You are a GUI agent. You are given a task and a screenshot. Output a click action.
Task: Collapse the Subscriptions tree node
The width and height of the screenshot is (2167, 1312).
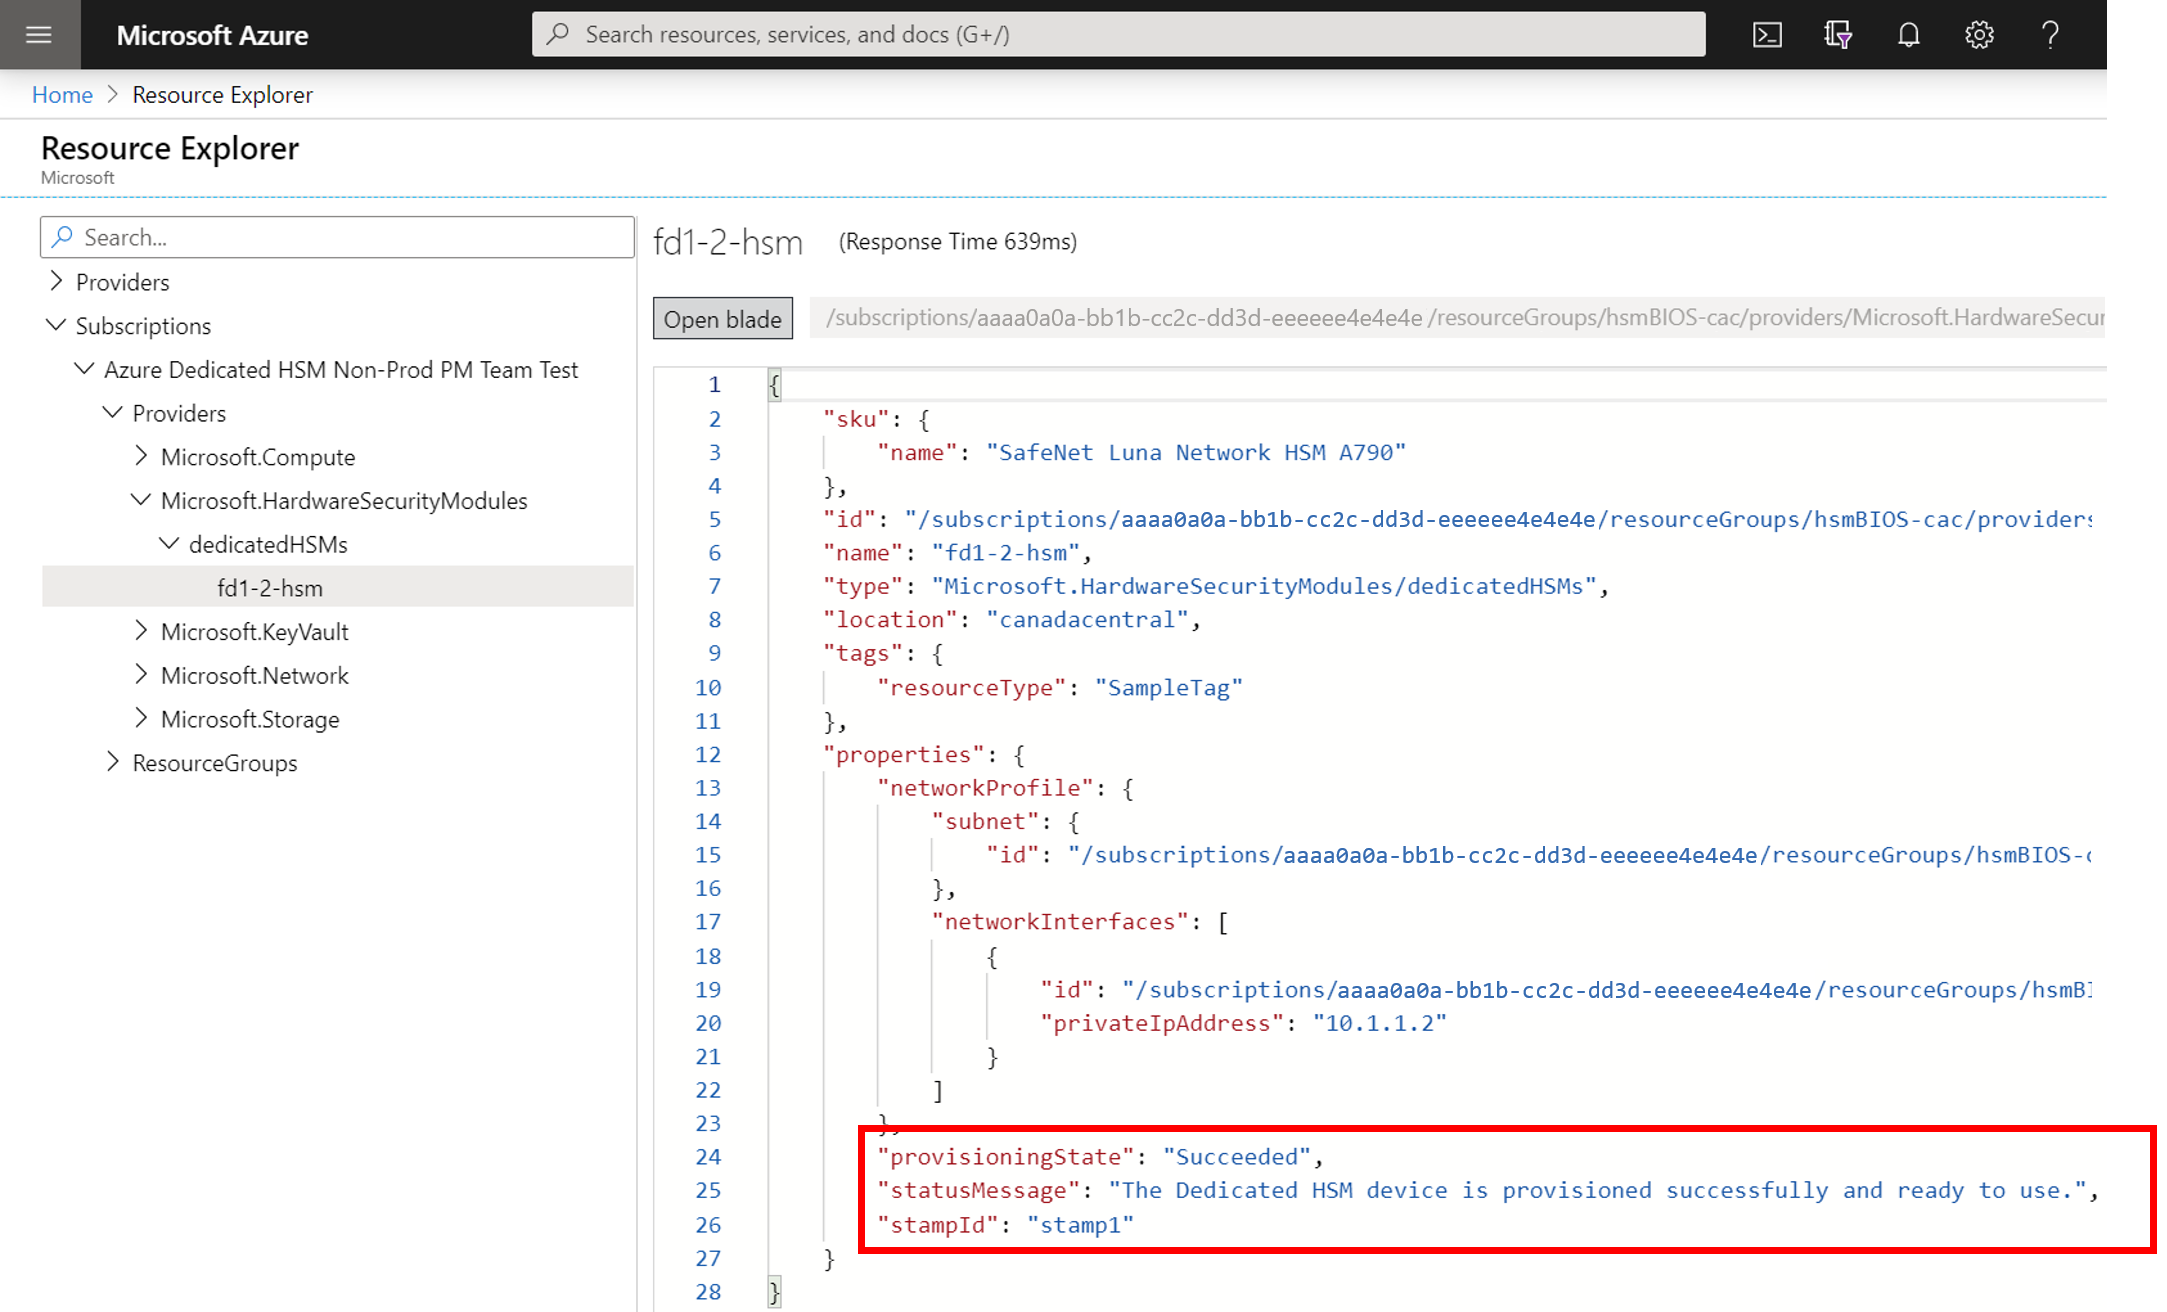click(56, 325)
